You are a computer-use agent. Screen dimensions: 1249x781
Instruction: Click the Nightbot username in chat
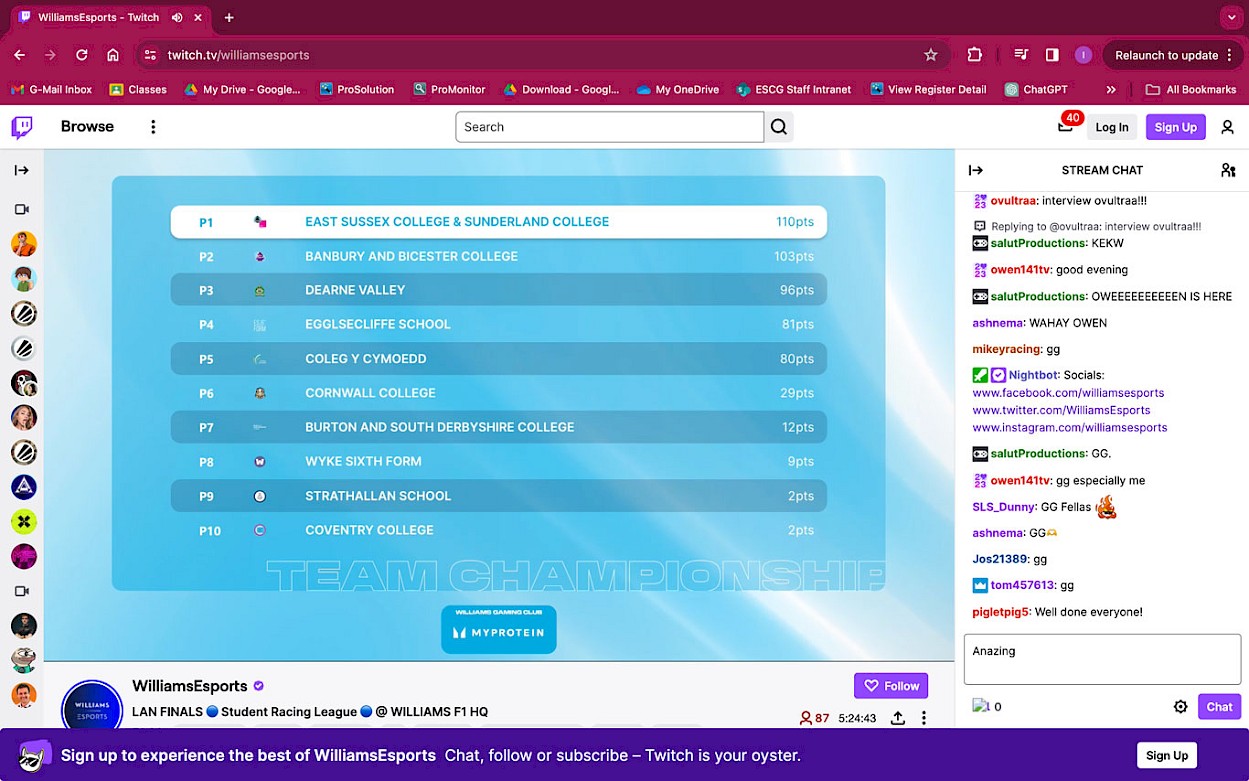coord(1033,375)
